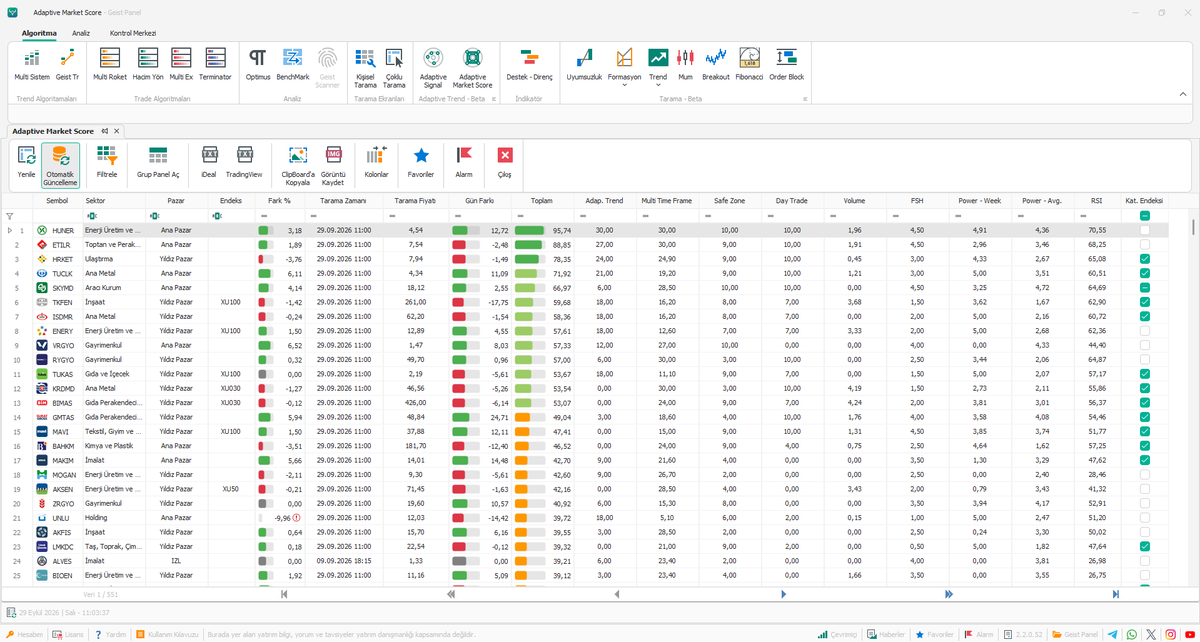Image resolution: width=1200 pixels, height=642 pixels.
Task: Export the list to iDeal TXT
Action: 209,162
